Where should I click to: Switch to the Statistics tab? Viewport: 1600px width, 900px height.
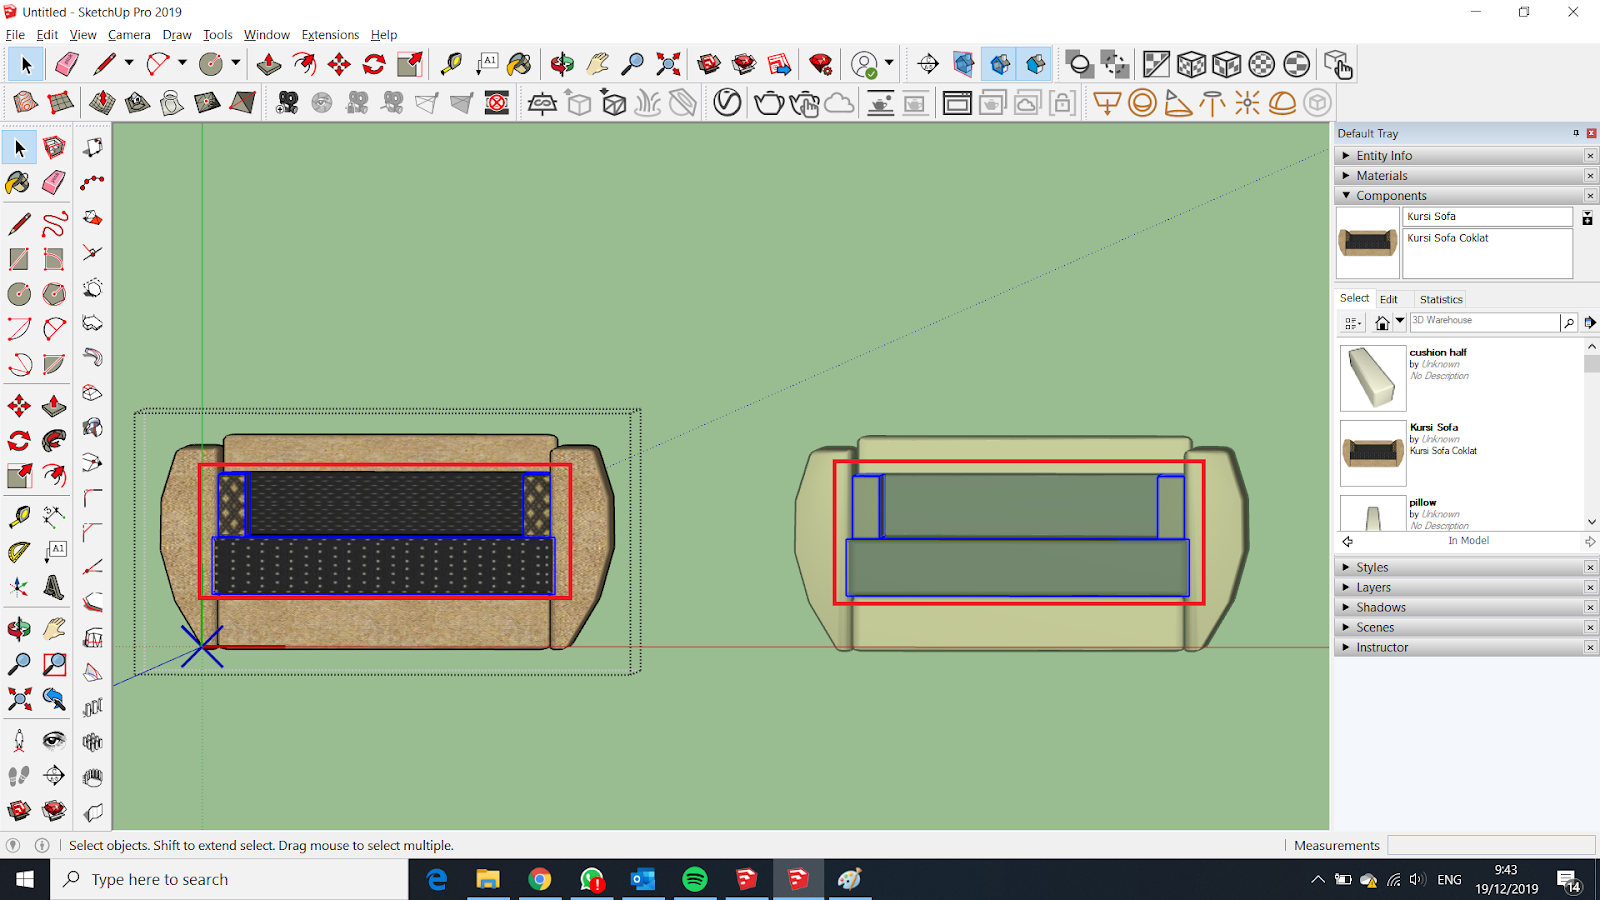click(1440, 298)
